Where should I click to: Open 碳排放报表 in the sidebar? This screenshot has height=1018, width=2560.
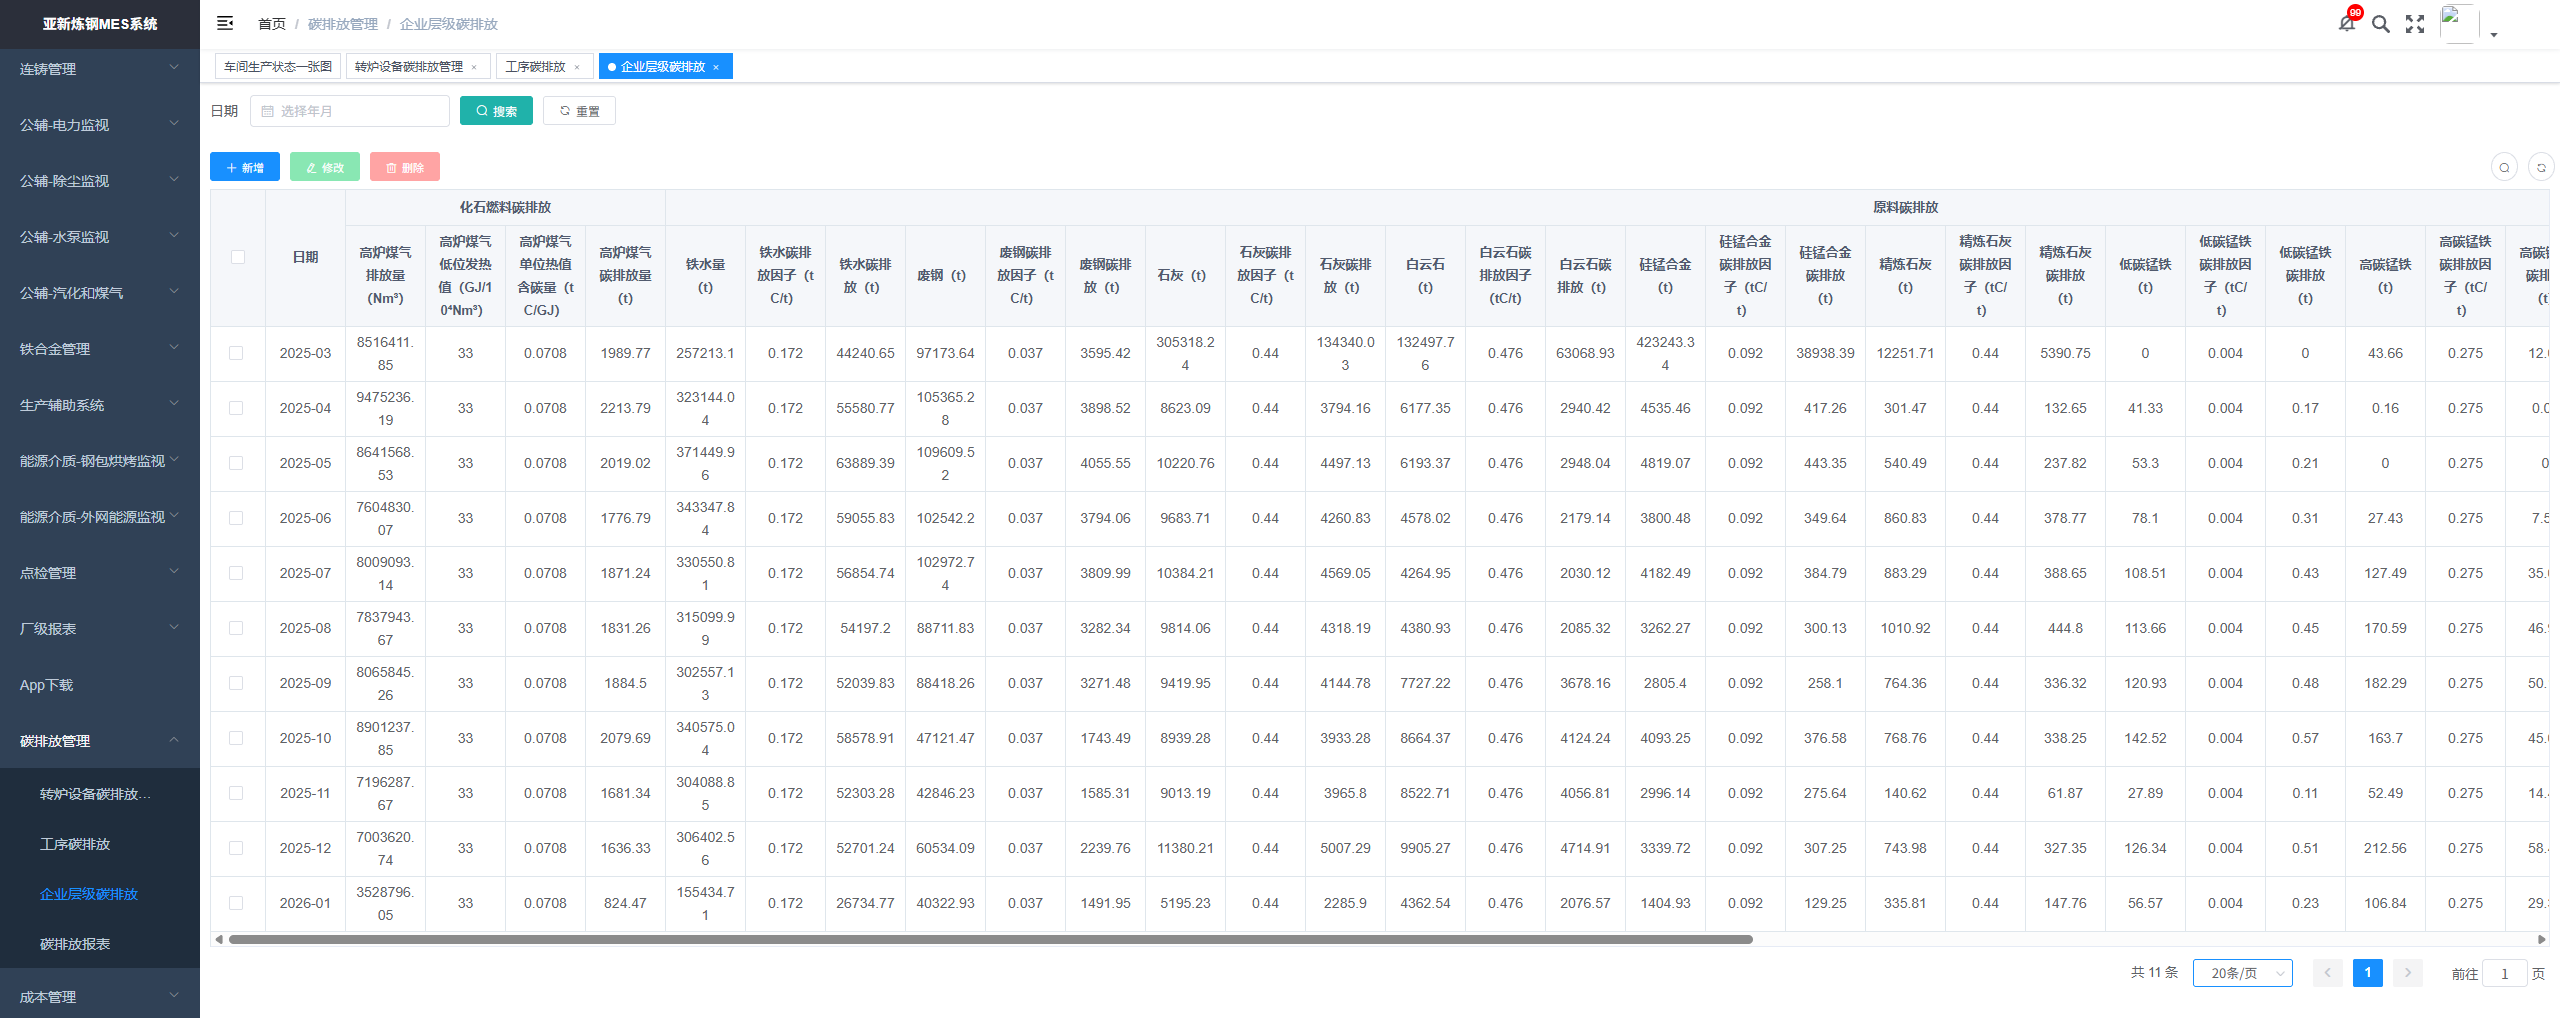[75, 944]
